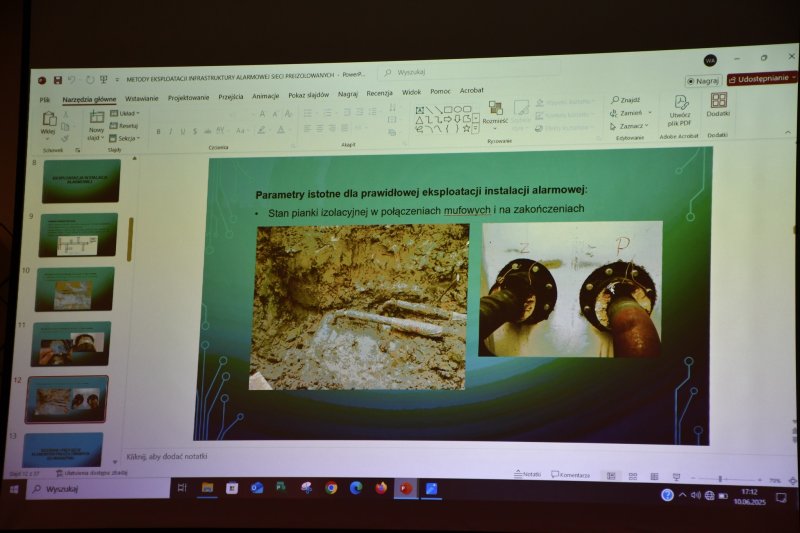Expand the shapes gallery more arrow
The width and height of the screenshot is (800, 533).
(x=476, y=130)
